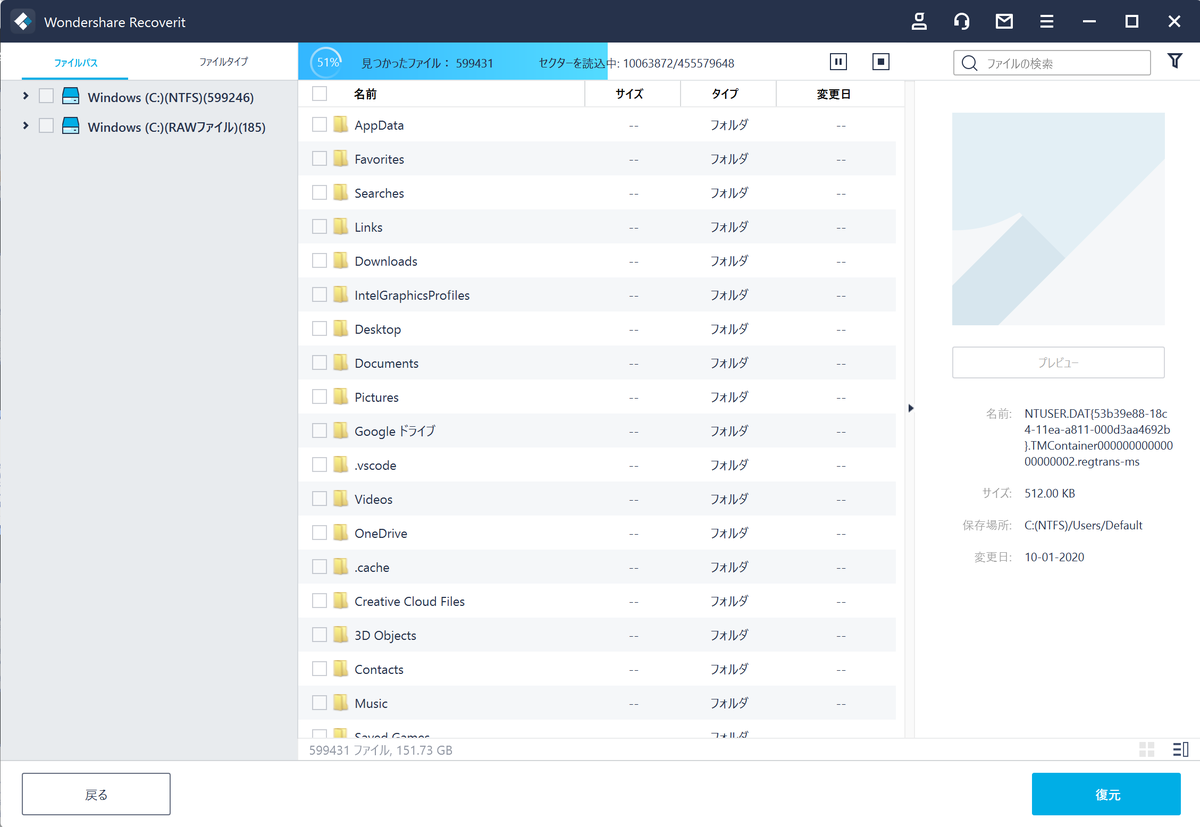Open the headset support icon

962,21
